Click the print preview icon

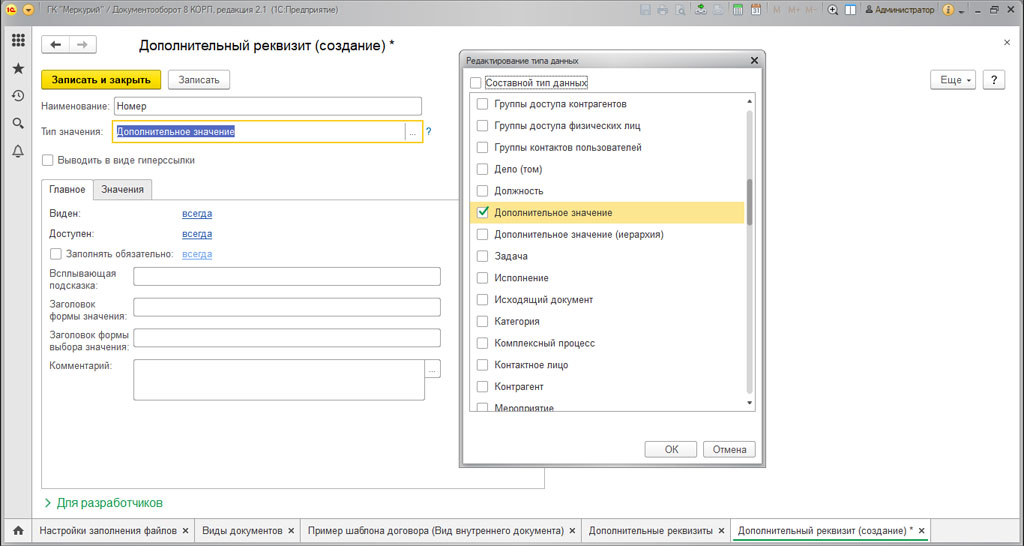680,10
